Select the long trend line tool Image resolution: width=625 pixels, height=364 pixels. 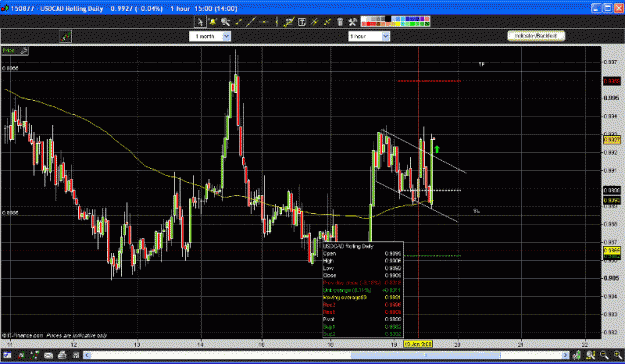tap(251, 22)
